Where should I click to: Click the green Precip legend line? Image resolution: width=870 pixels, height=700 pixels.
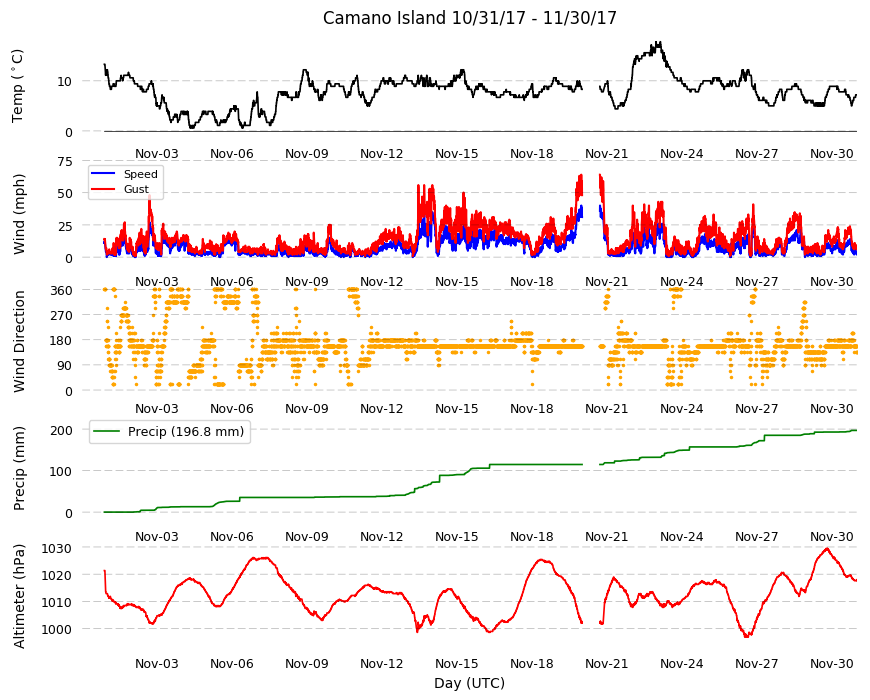tap(106, 432)
